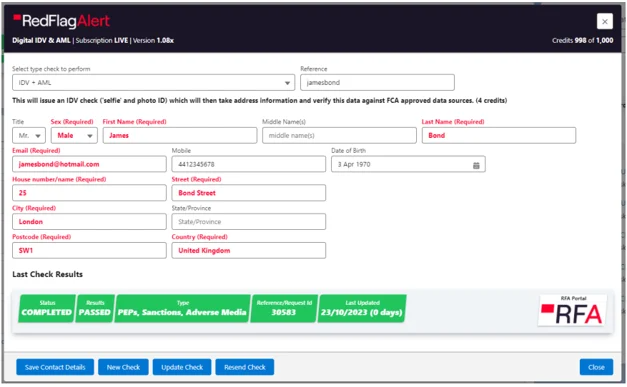The height and width of the screenshot is (387, 627).
Task: Select the Email field jamesbond@hotmail.com
Action: (89, 164)
